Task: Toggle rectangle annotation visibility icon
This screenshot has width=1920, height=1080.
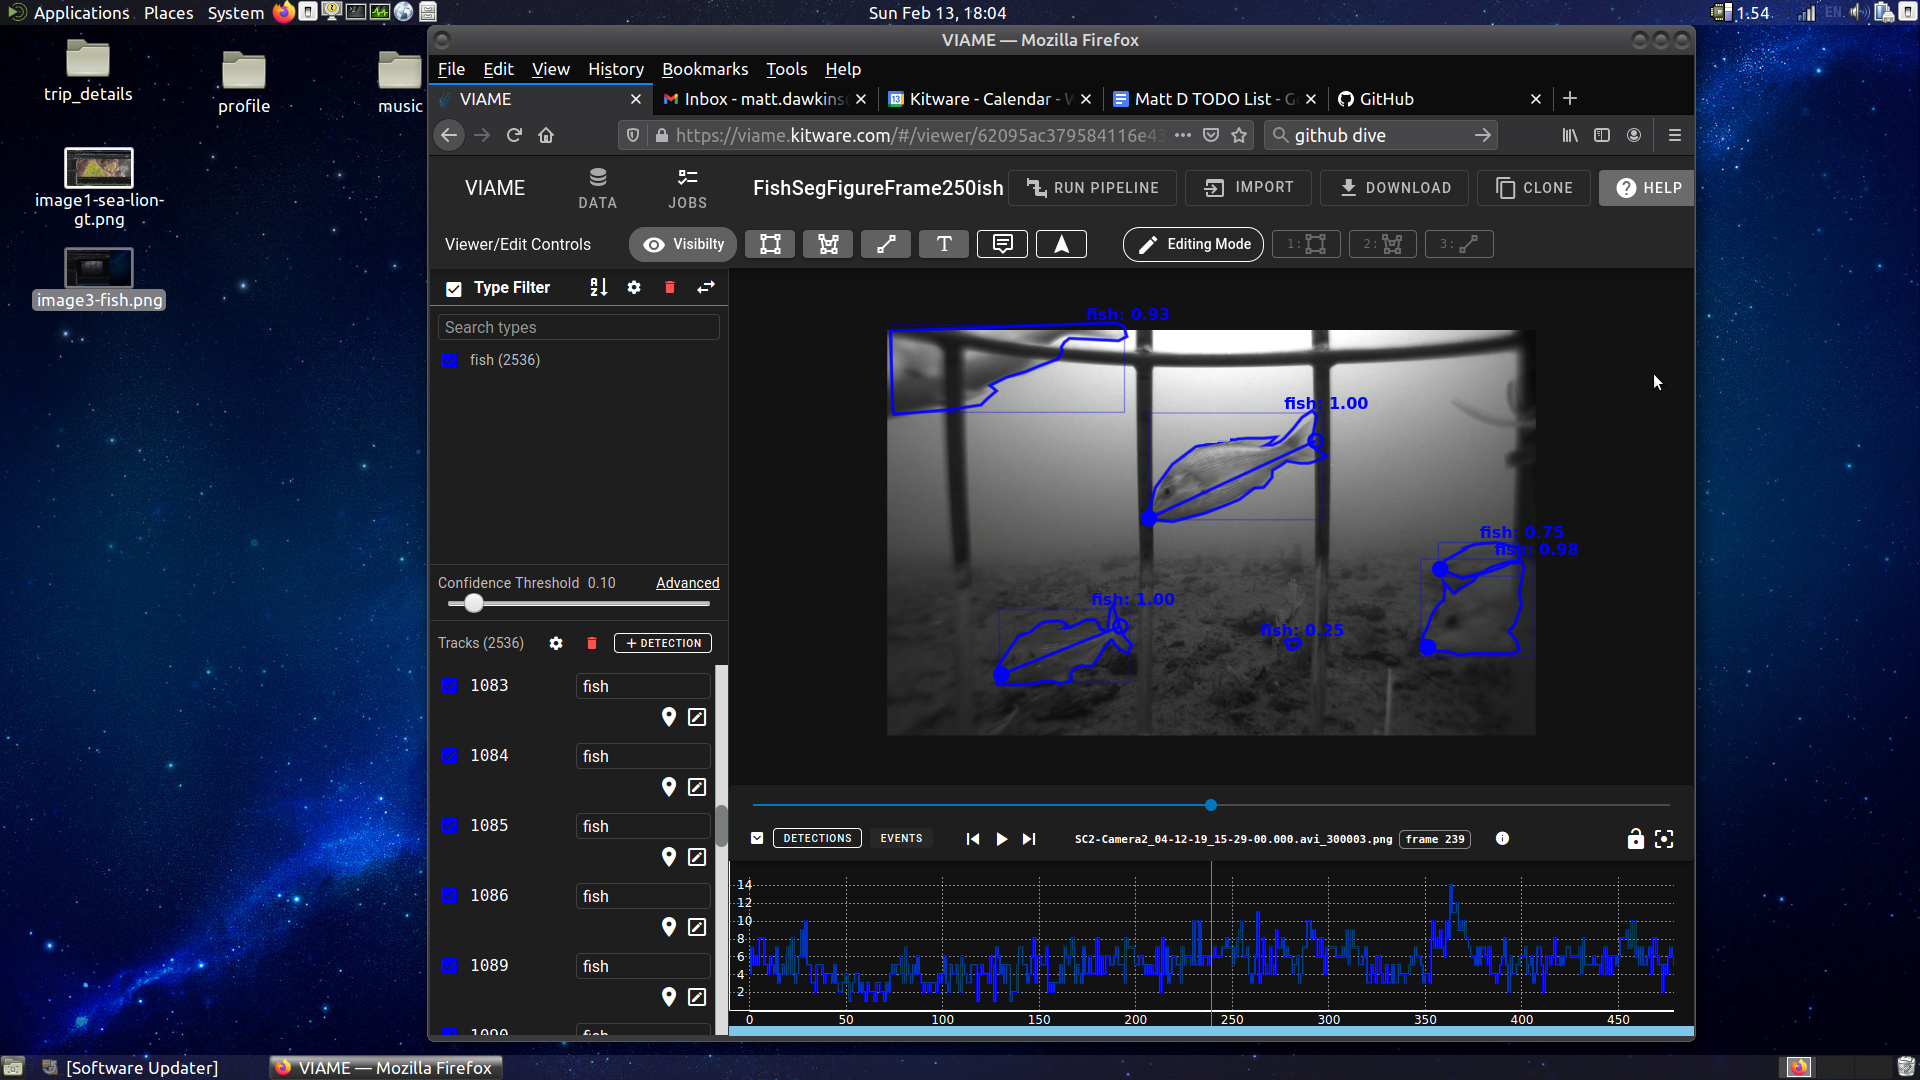Action: 770,244
